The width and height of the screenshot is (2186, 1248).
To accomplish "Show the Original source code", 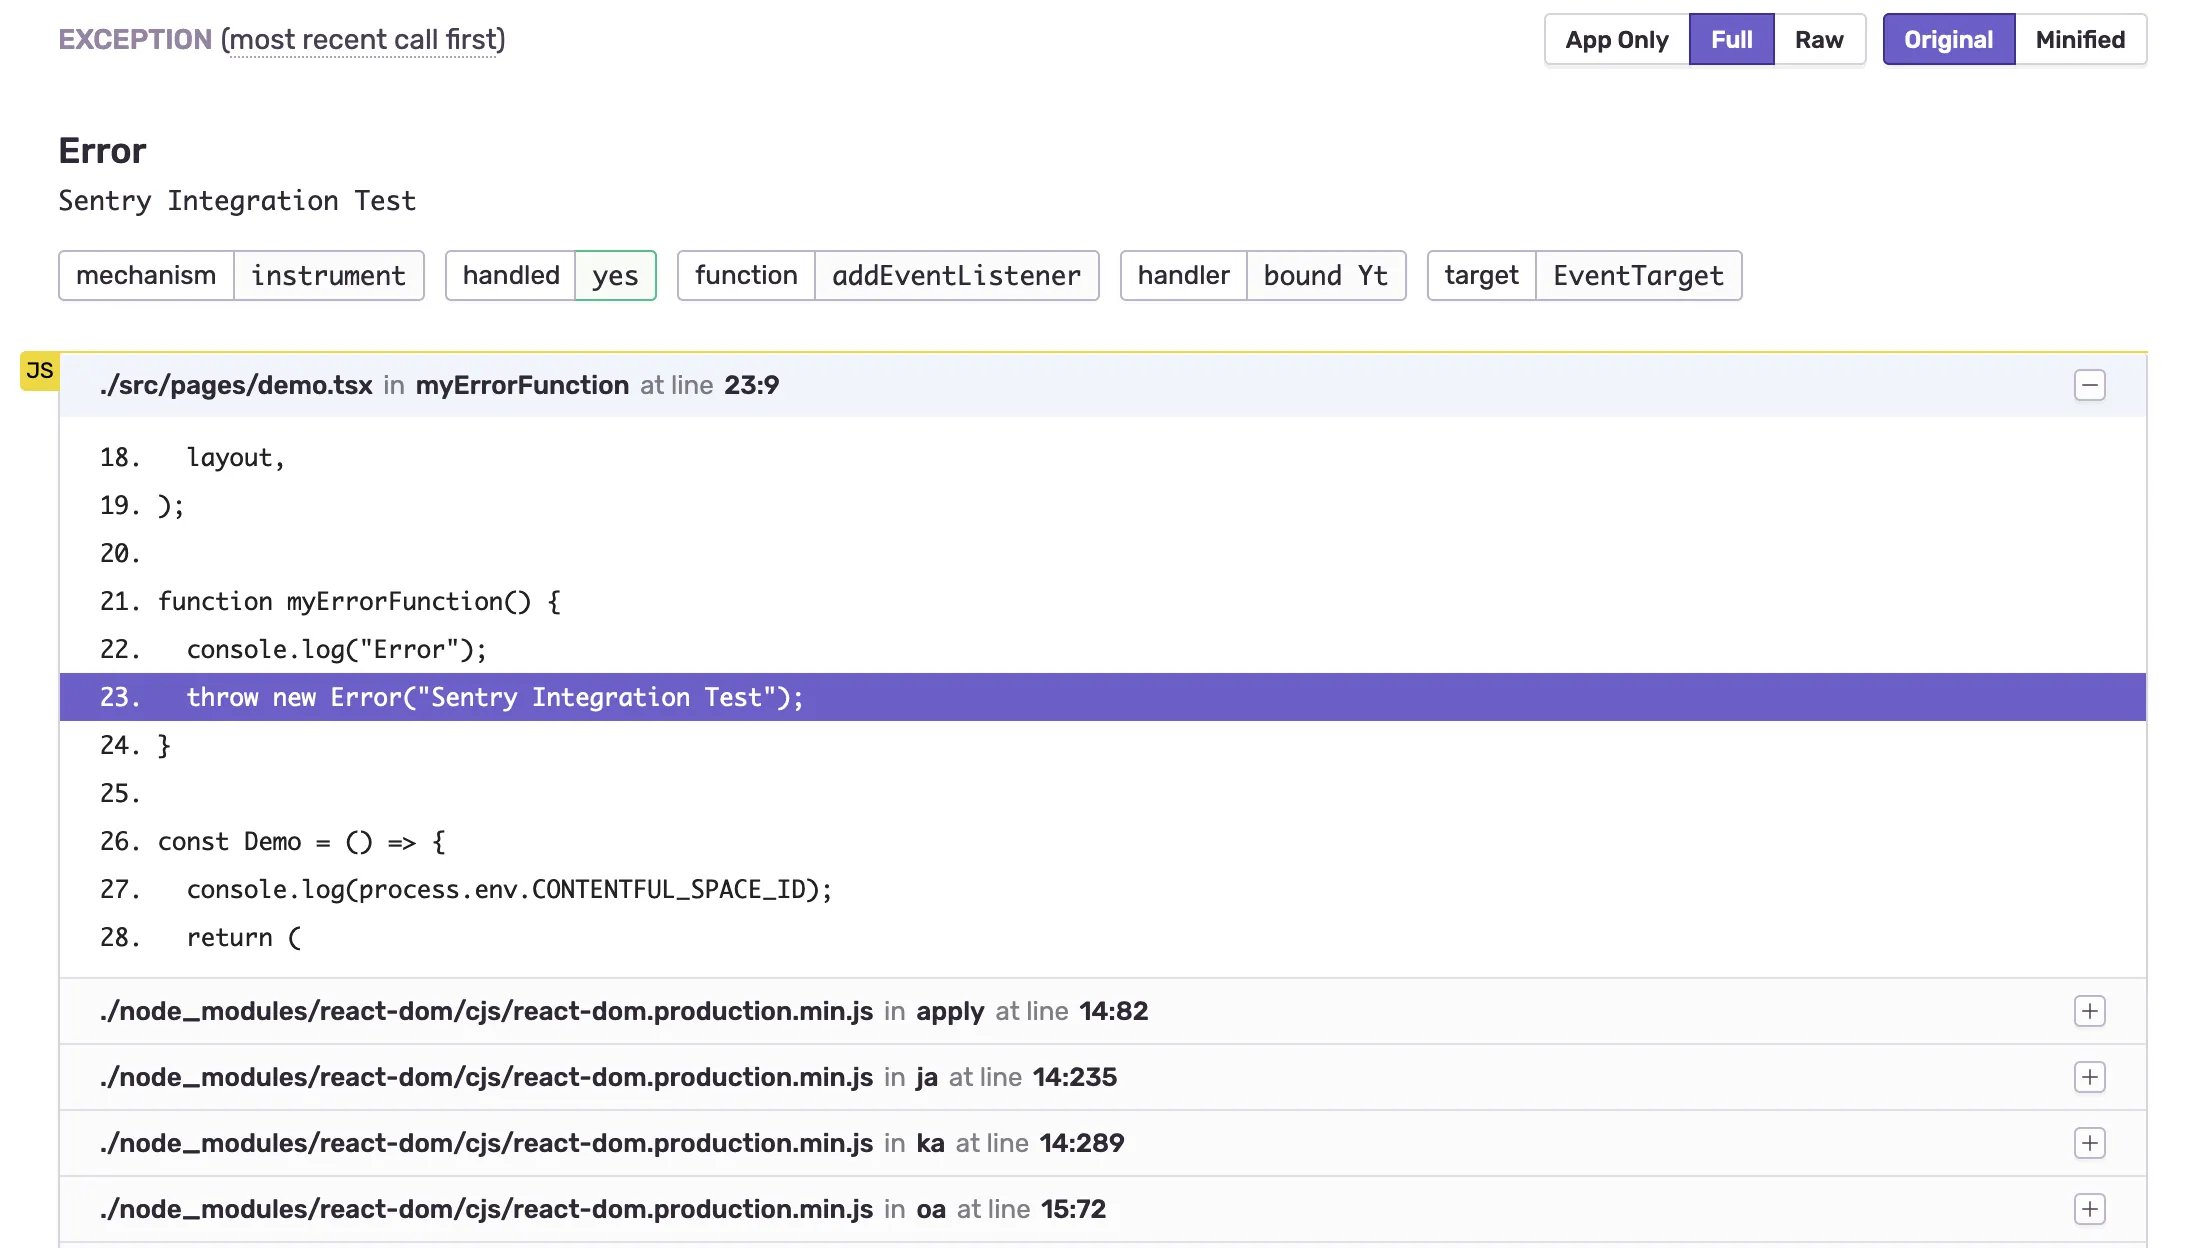I will point(1948,40).
